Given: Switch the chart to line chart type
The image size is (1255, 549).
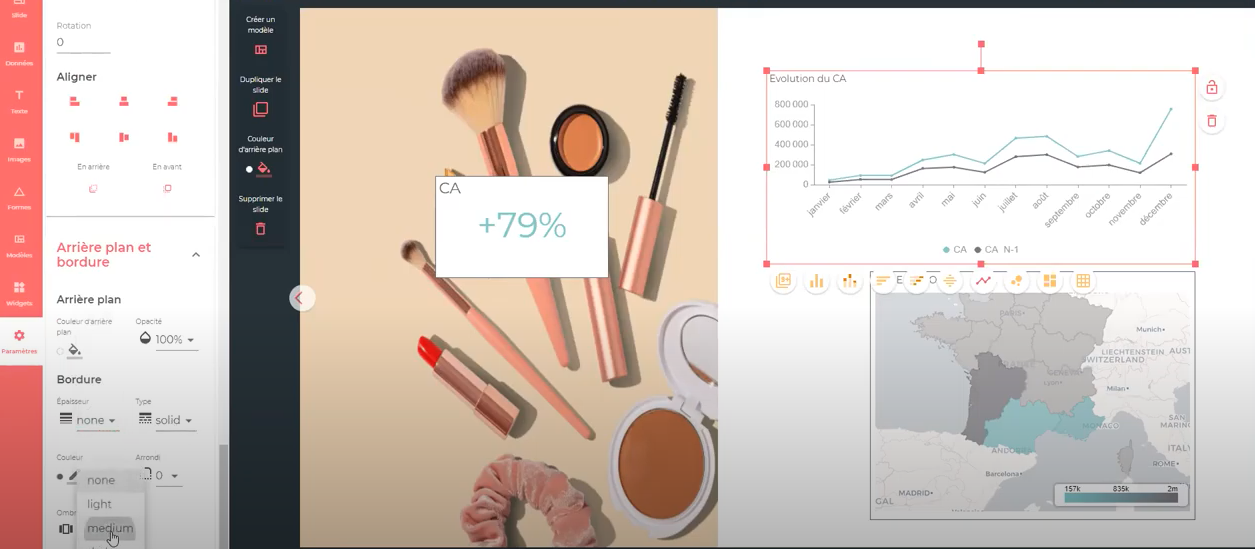Looking at the screenshot, I should click(983, 281).
